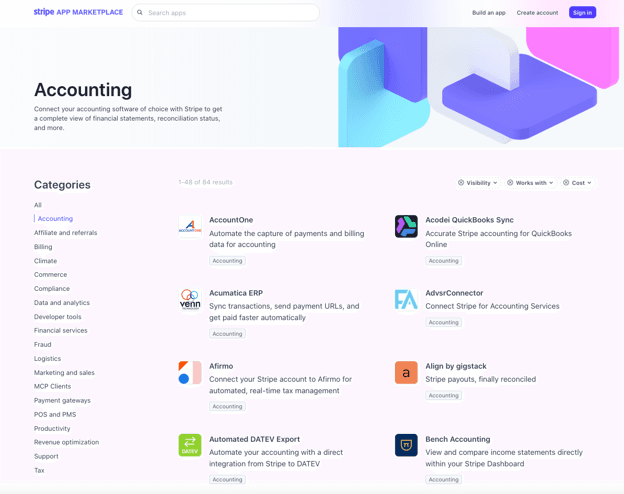
Task: Select Data and analytics category
Action: 62,303
